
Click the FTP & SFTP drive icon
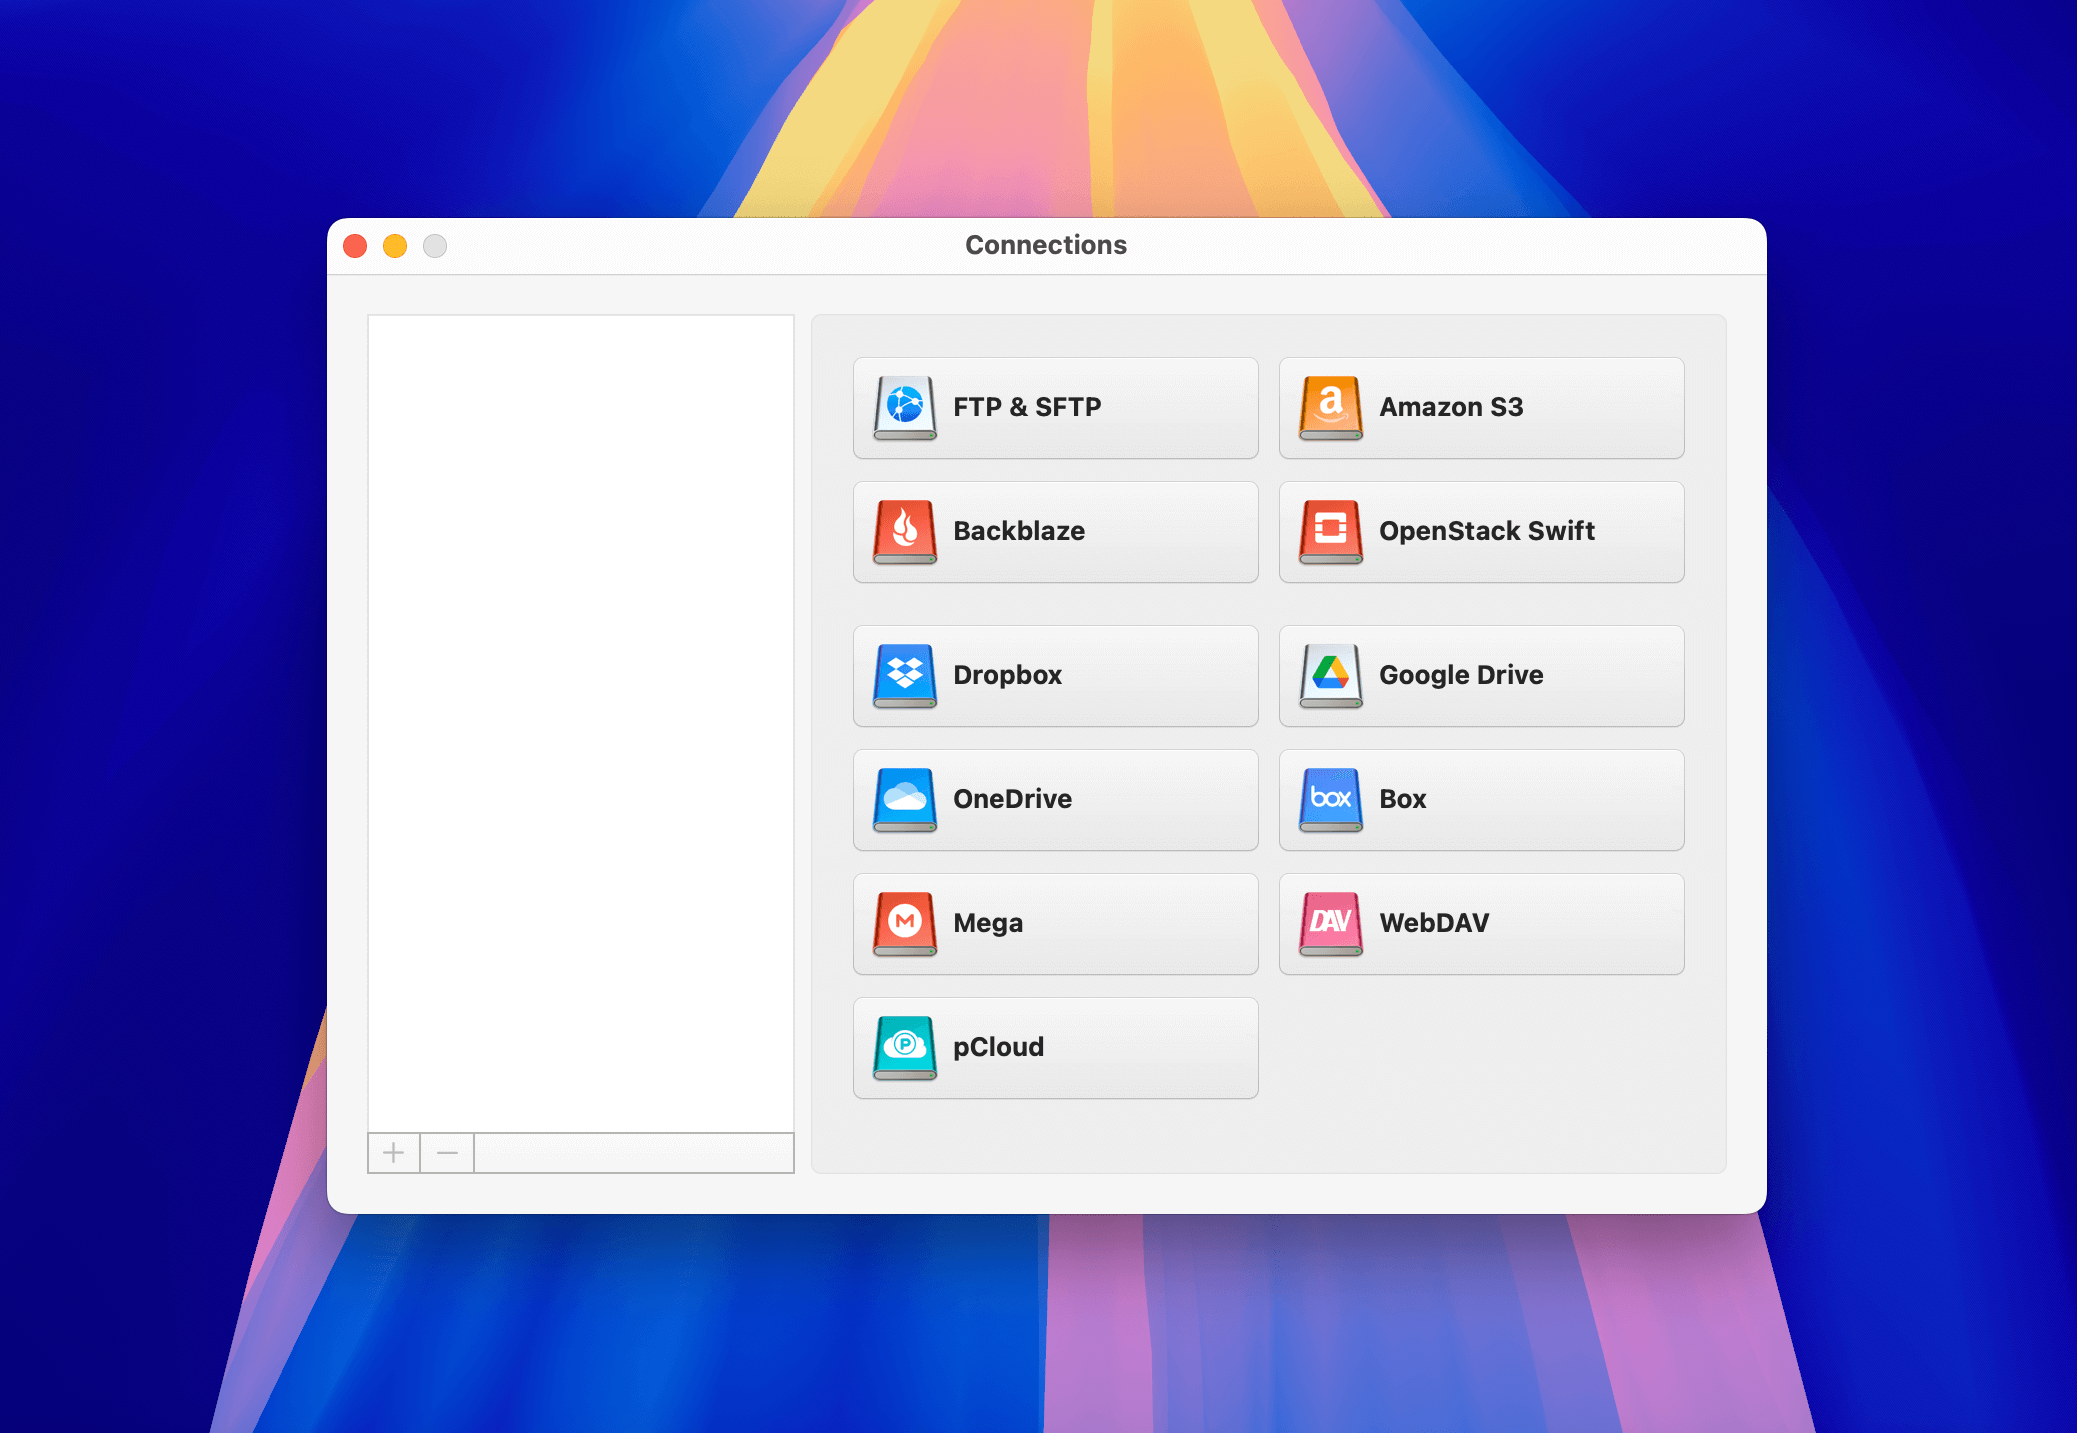click(905, 408)
